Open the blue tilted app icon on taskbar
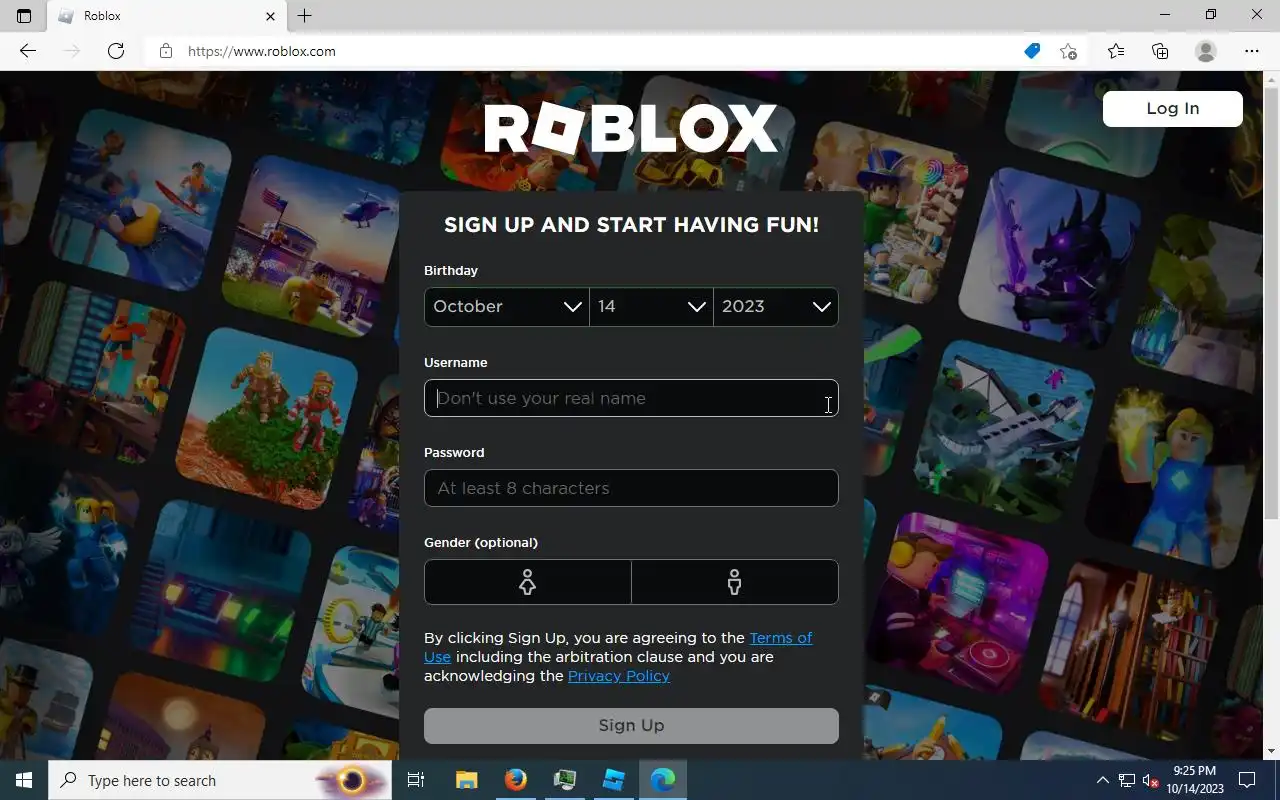The width and height of the screenshot is (1280, 800). 614,780
